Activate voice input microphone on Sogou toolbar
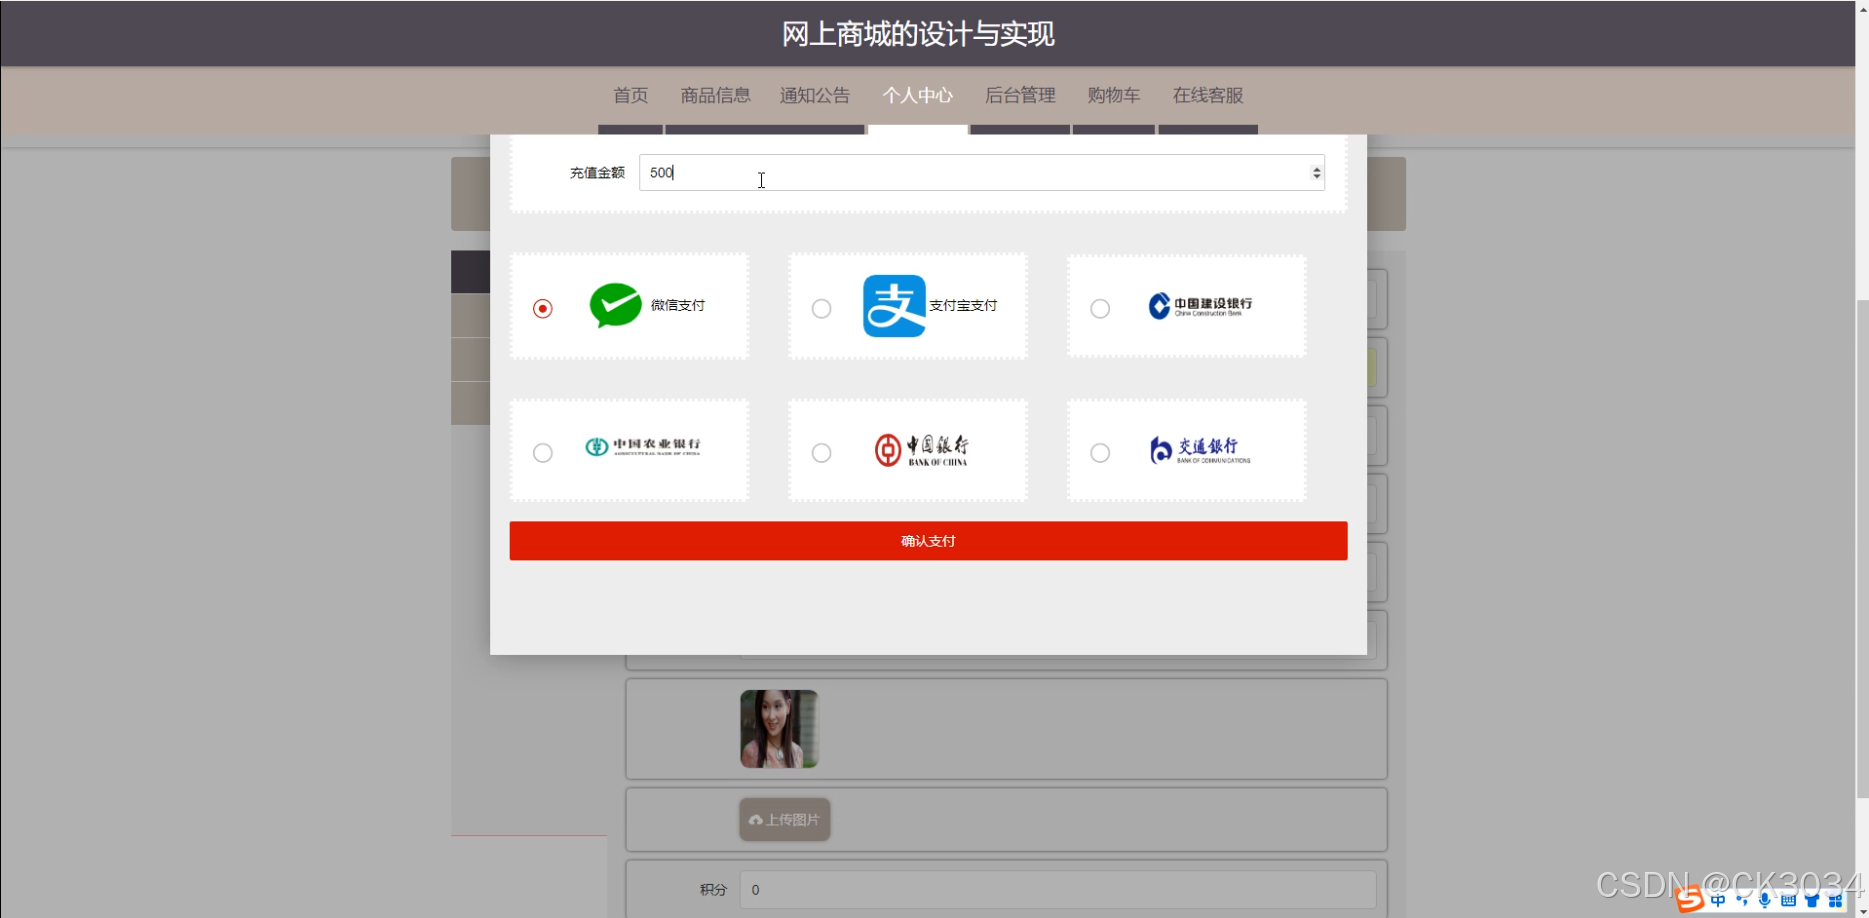 [1765, 899]
